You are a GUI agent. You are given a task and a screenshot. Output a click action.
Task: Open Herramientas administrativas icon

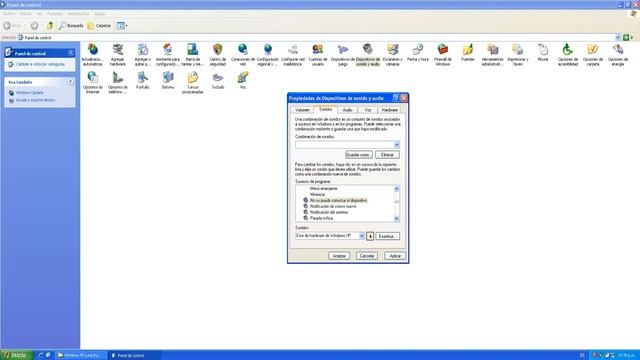pos(493,54)
